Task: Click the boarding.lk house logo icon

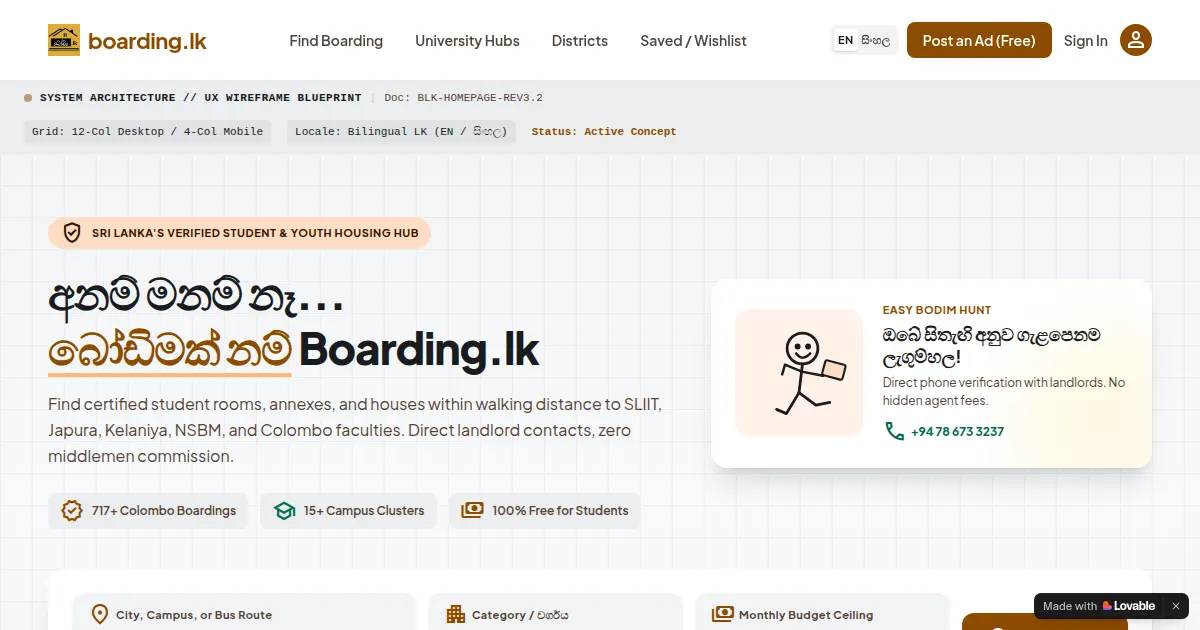Action: pyautogui.click(x=64, y=40)
